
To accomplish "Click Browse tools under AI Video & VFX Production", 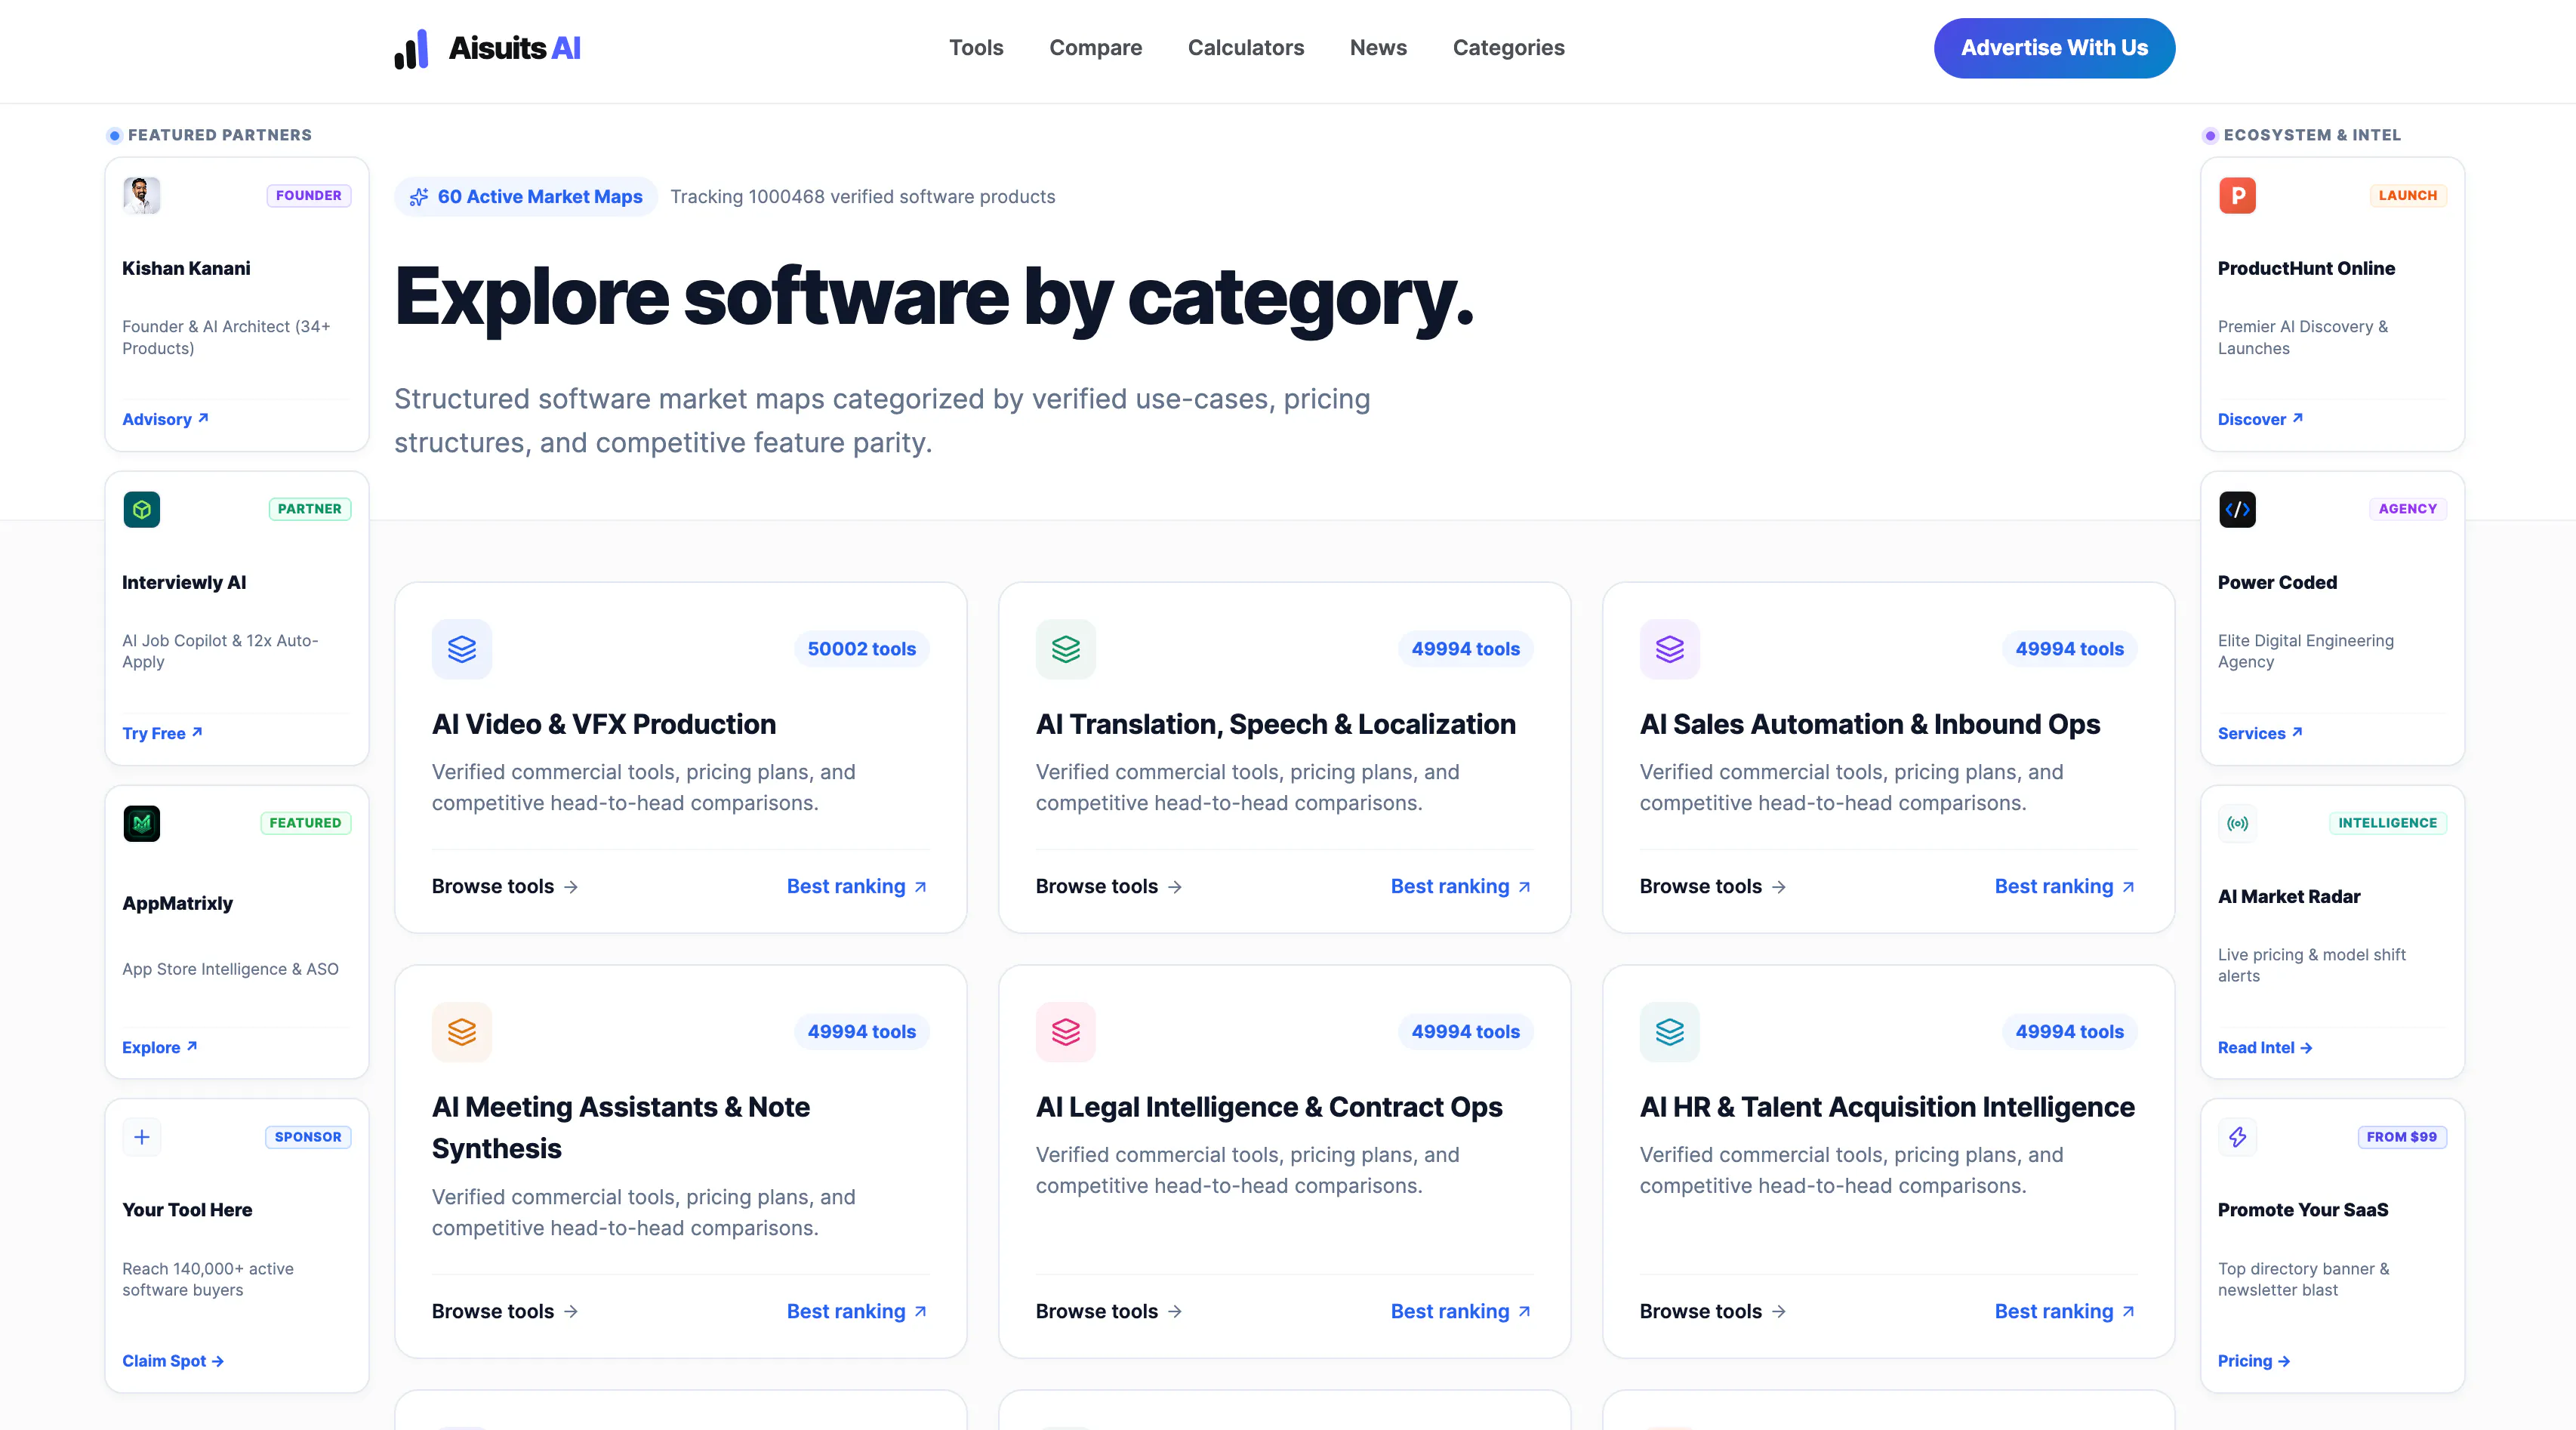I will [505, 886].
